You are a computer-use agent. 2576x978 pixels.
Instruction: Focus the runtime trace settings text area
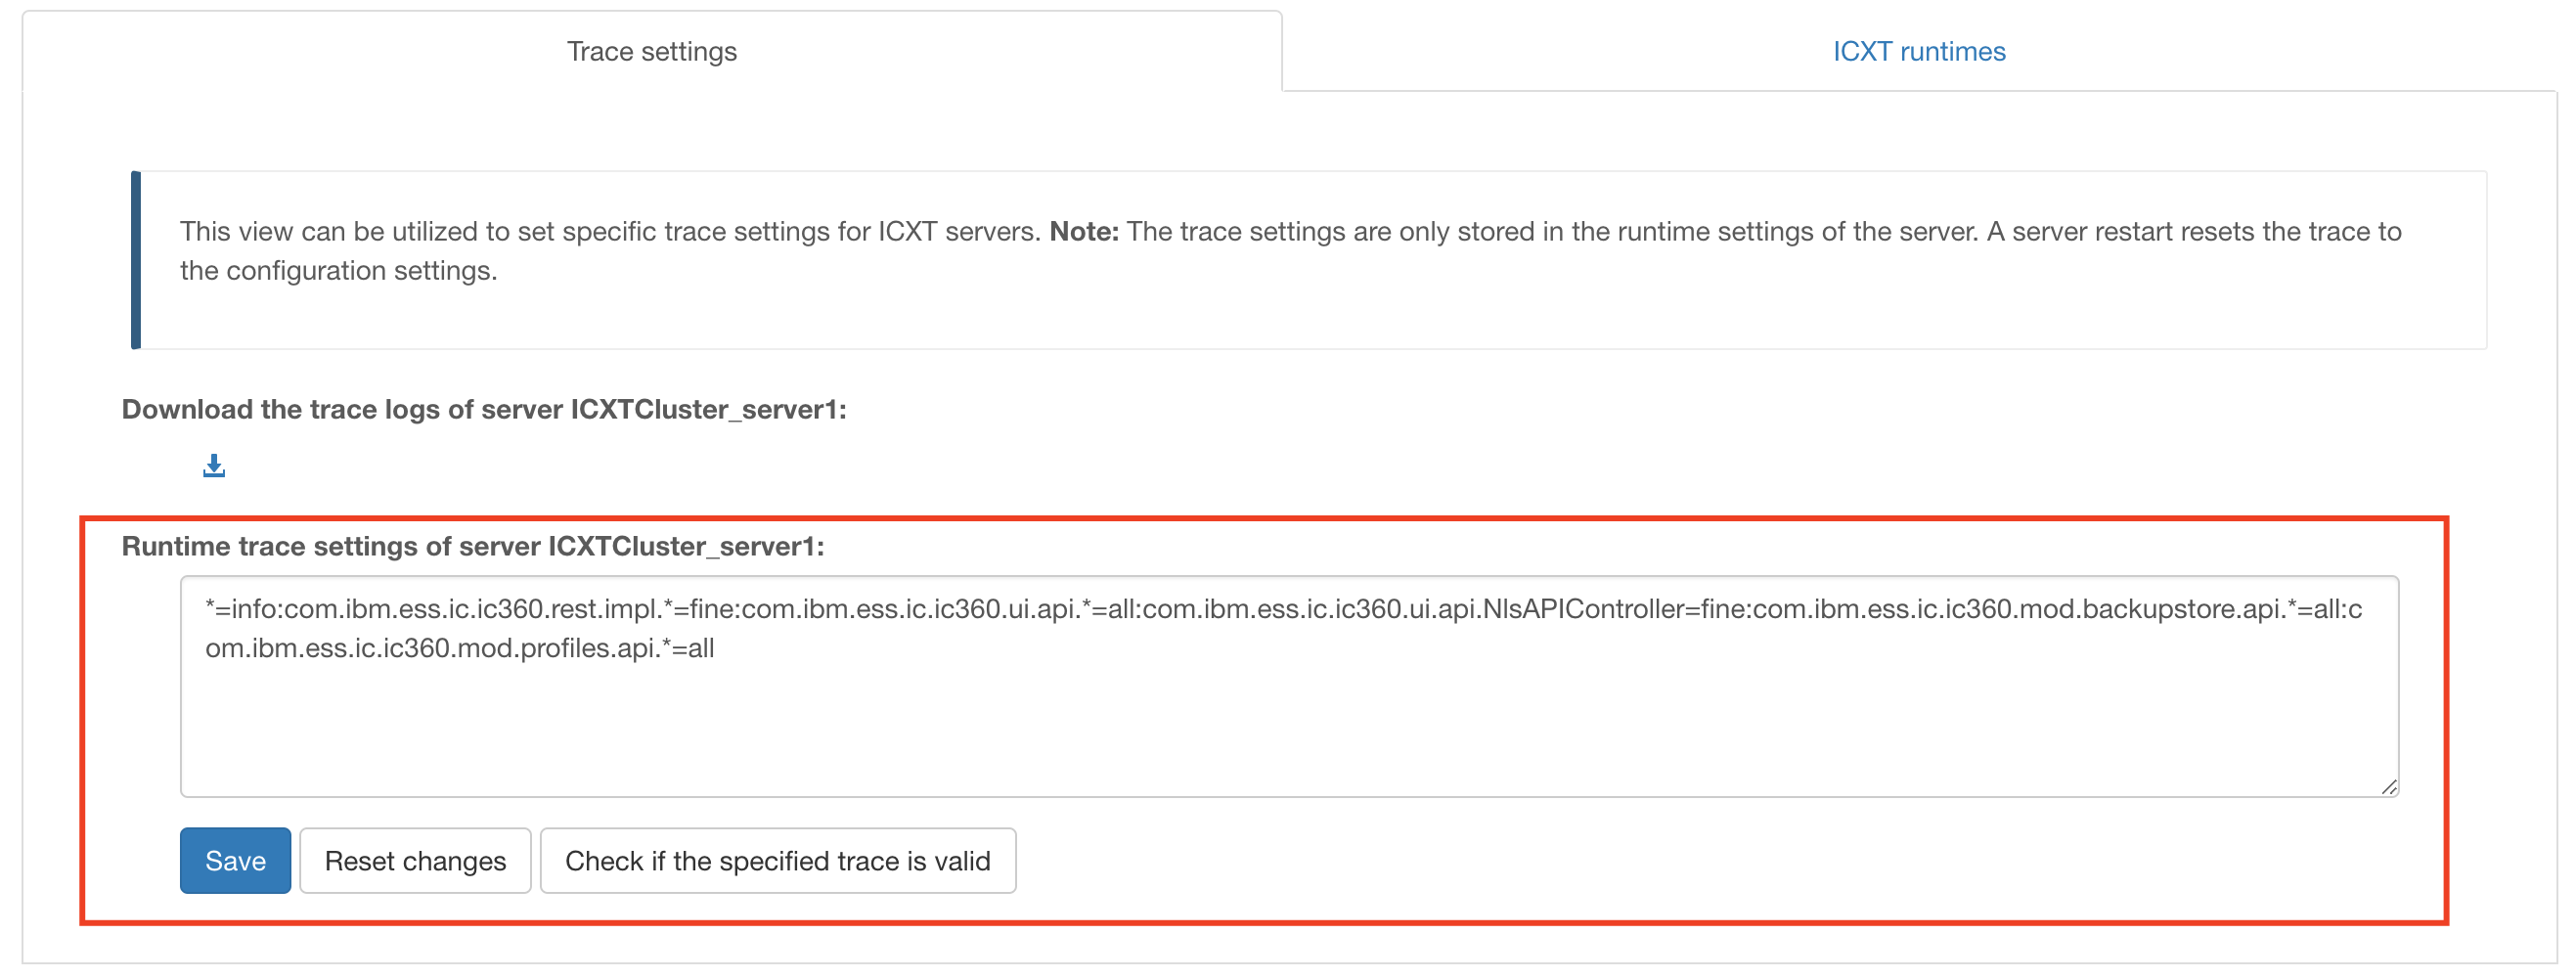(1289, 687)
